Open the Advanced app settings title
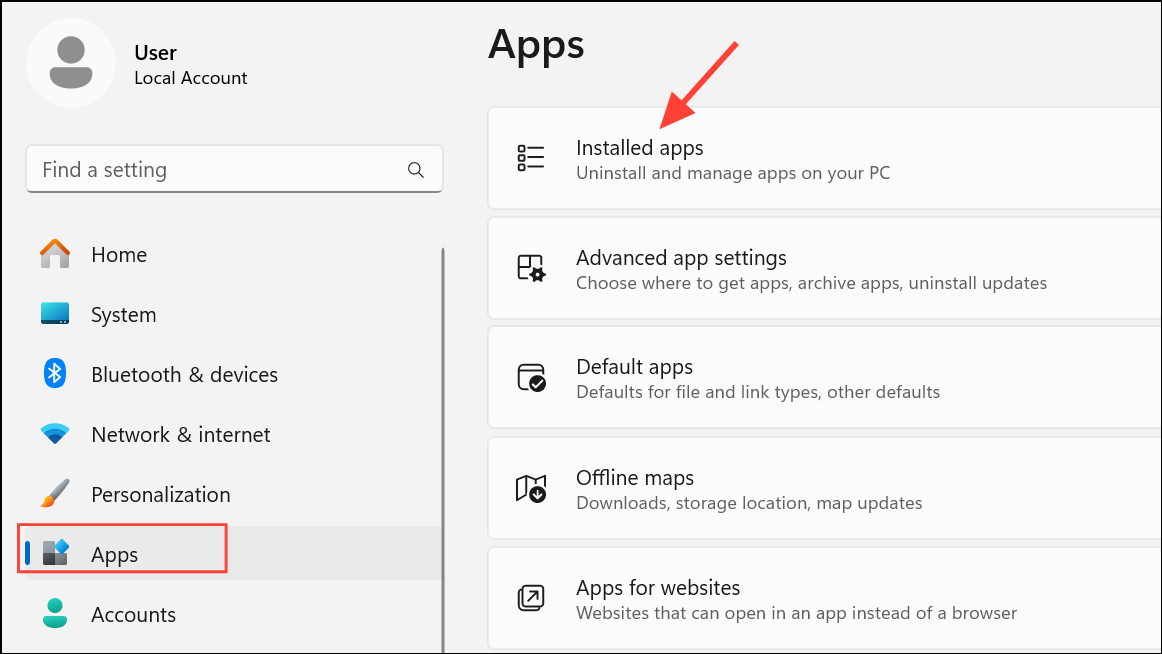Screen dimensions: 1162x654 point(681,258)
